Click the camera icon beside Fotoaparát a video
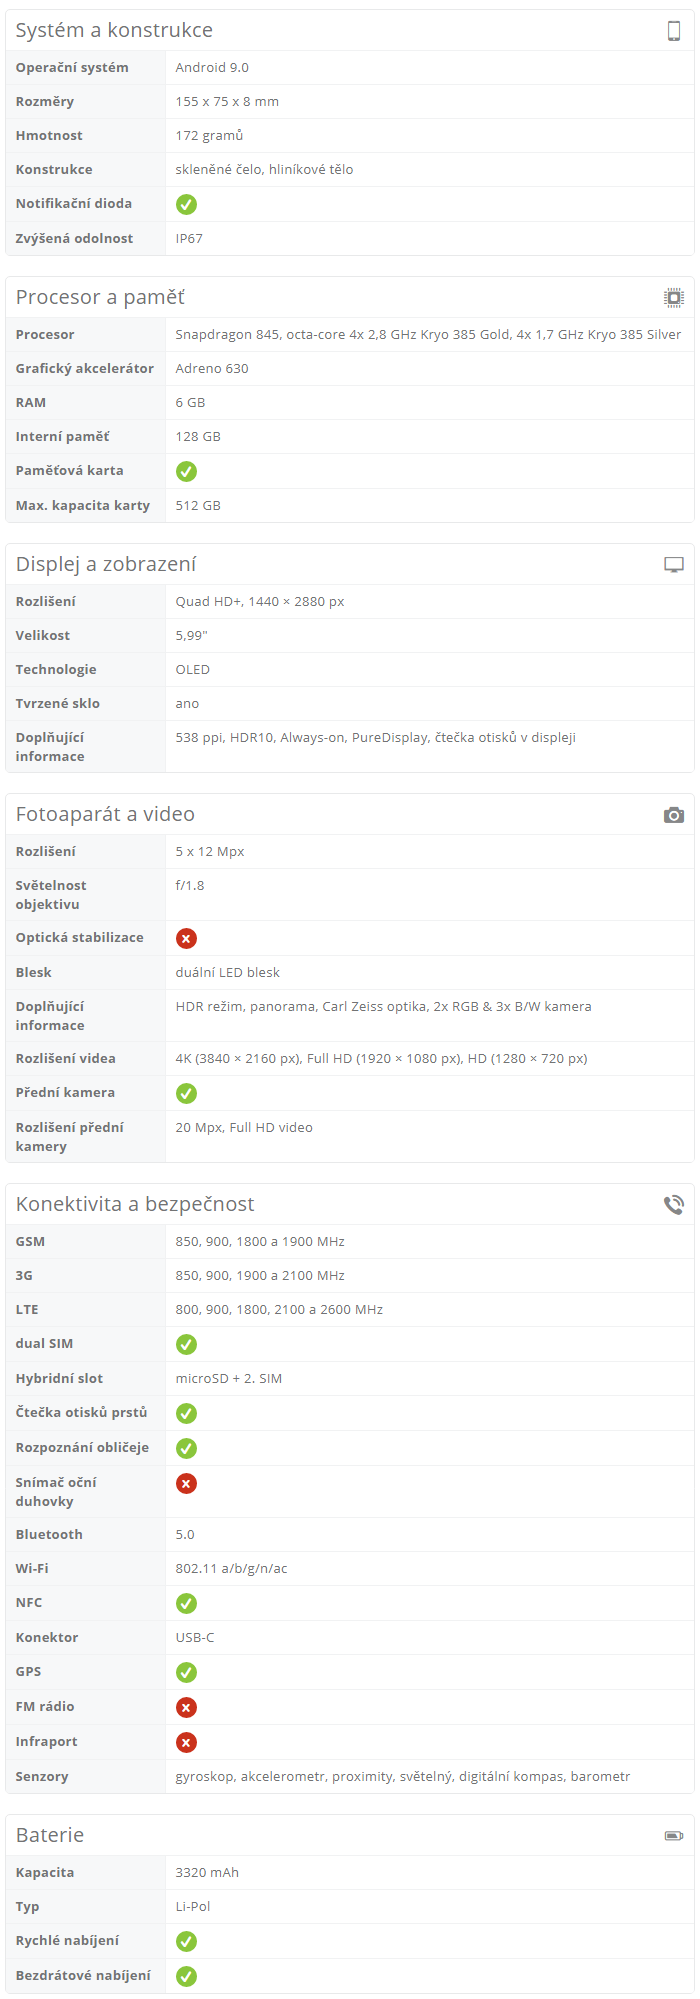700x1999 pixels. pos(674,815)
